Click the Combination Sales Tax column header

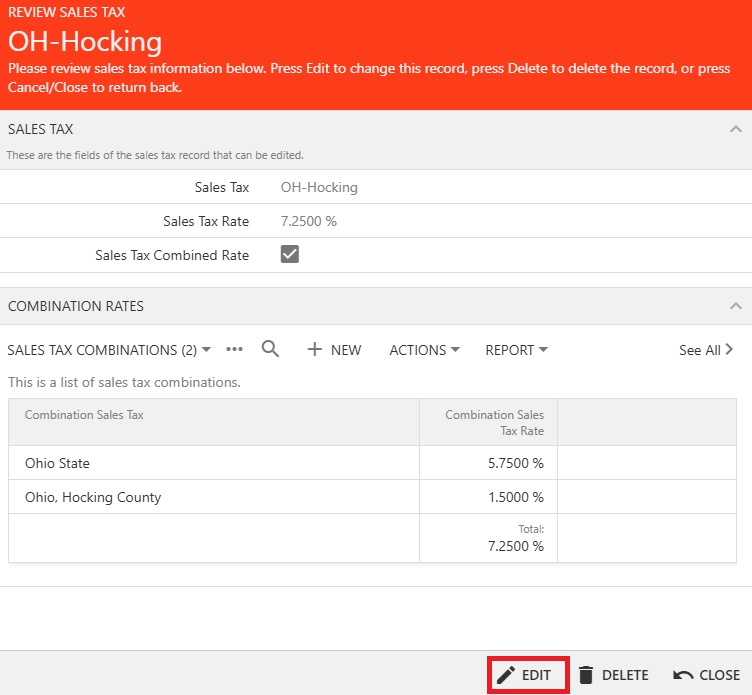pos(214,422)
